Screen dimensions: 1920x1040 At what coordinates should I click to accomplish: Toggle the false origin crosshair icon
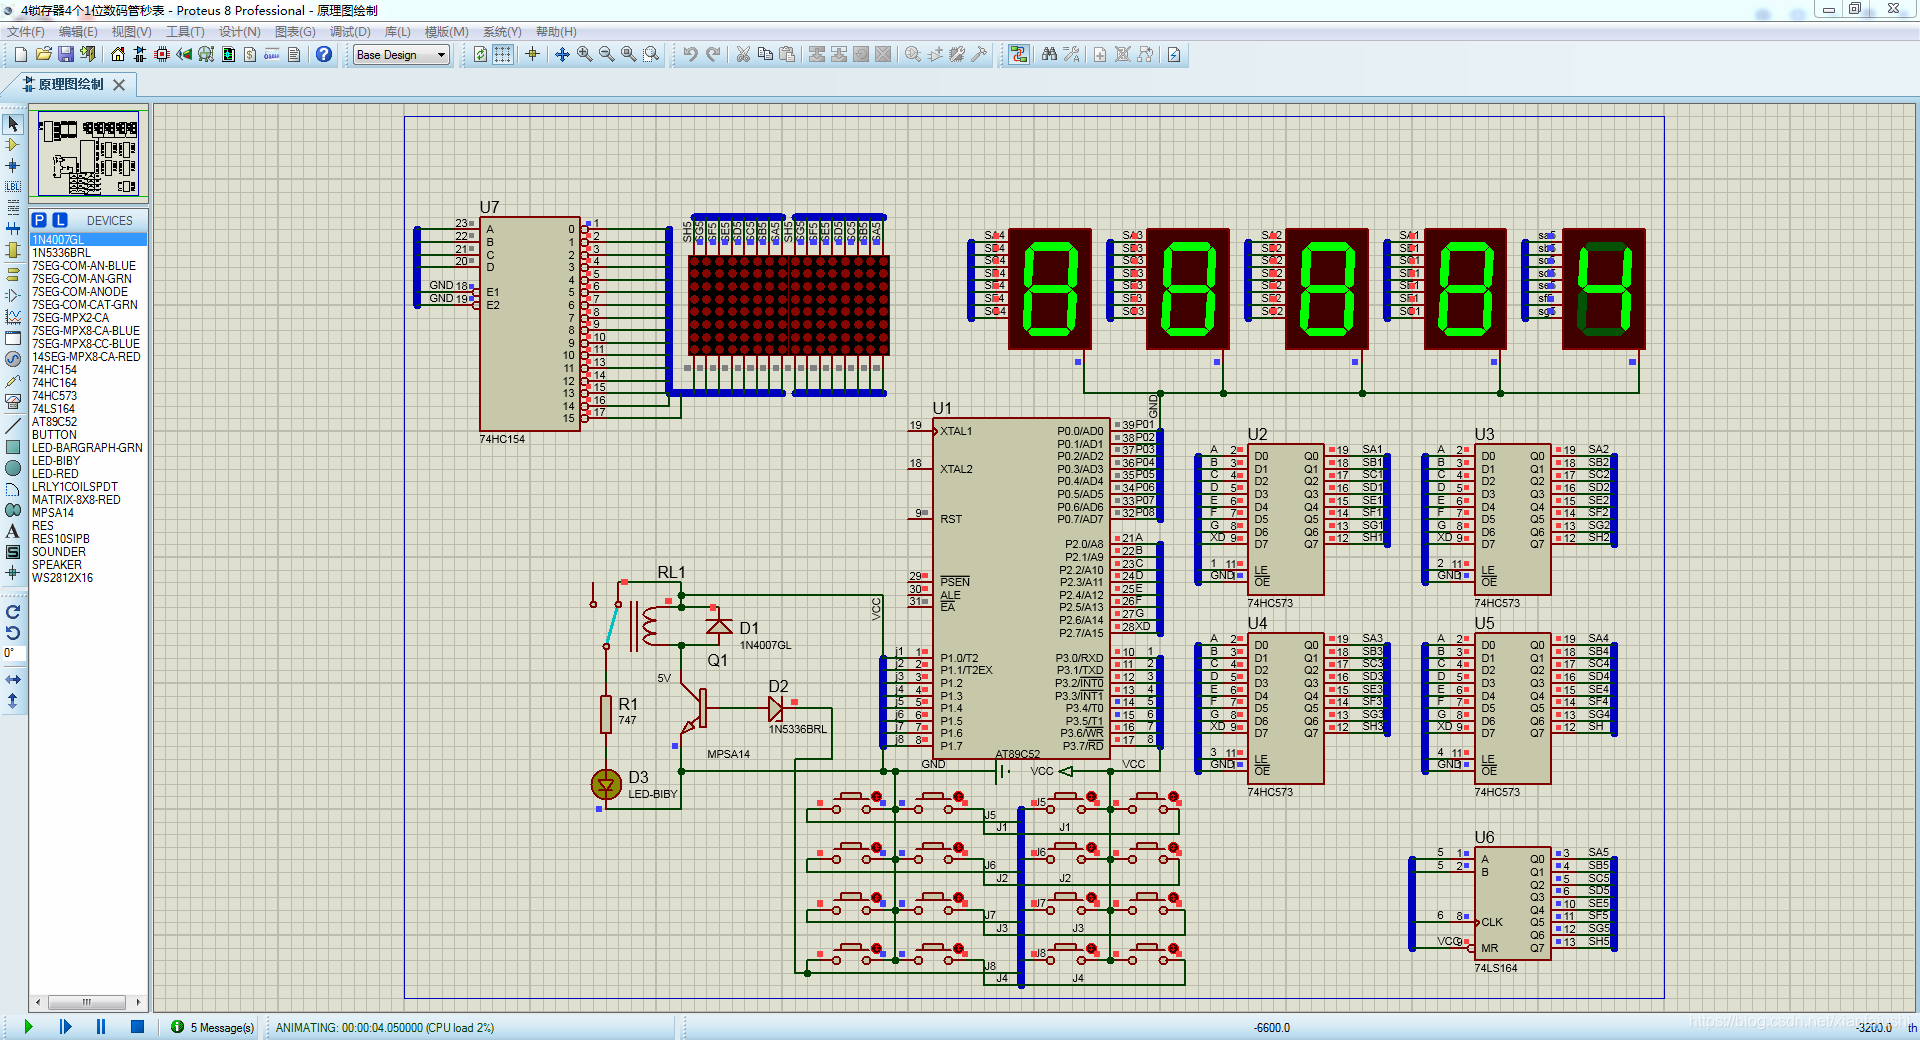point(532,54)
